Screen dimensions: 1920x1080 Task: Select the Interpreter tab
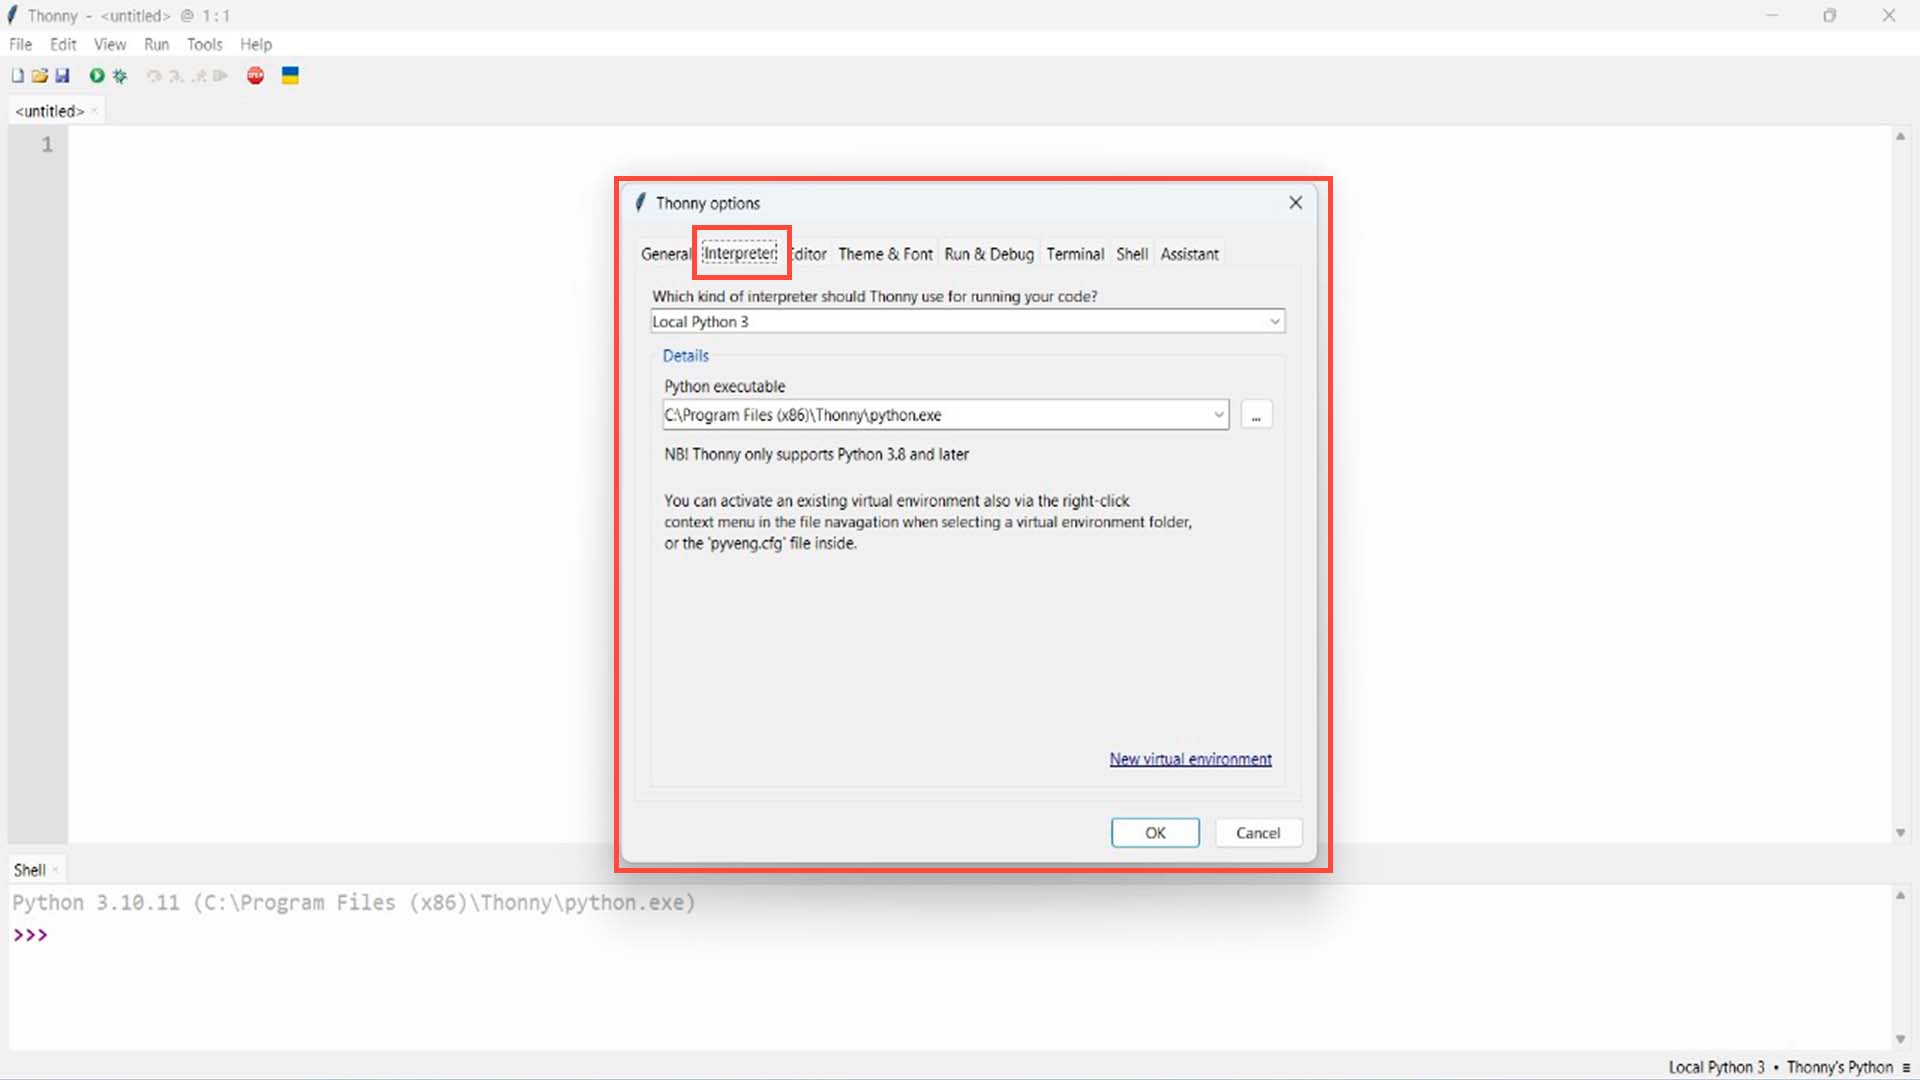point(740,254)
